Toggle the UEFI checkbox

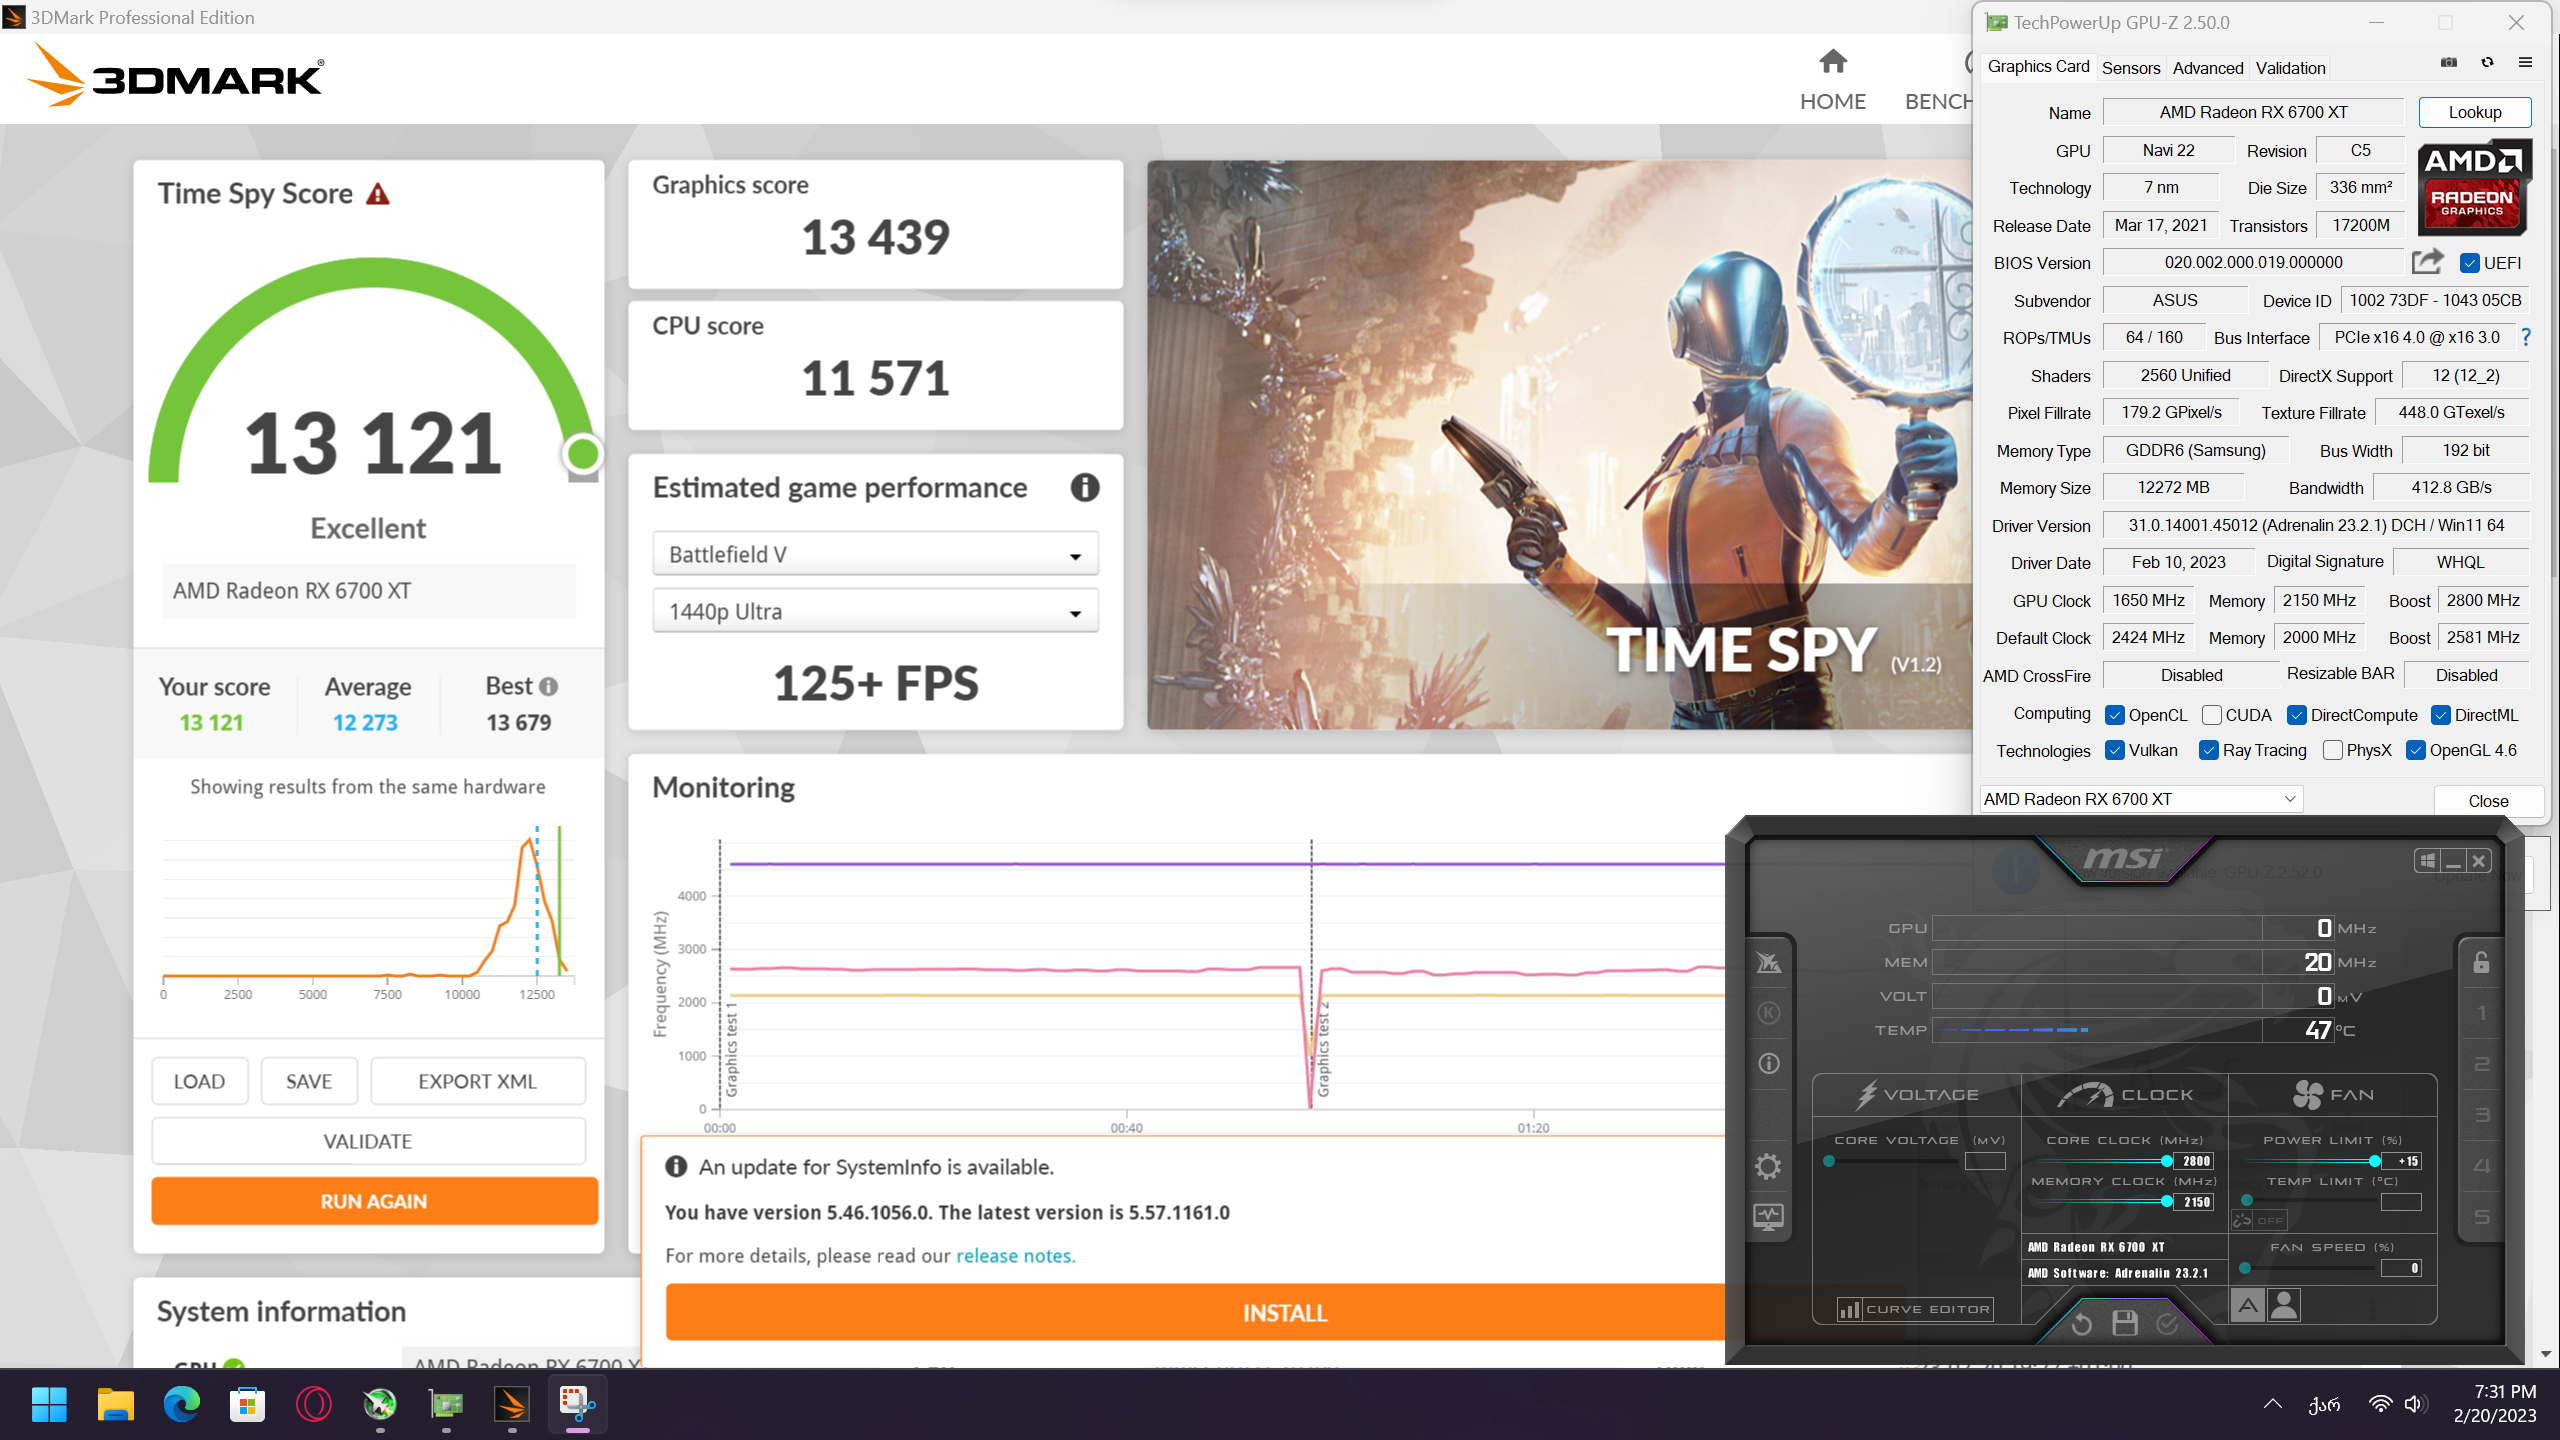[2469, 263]
